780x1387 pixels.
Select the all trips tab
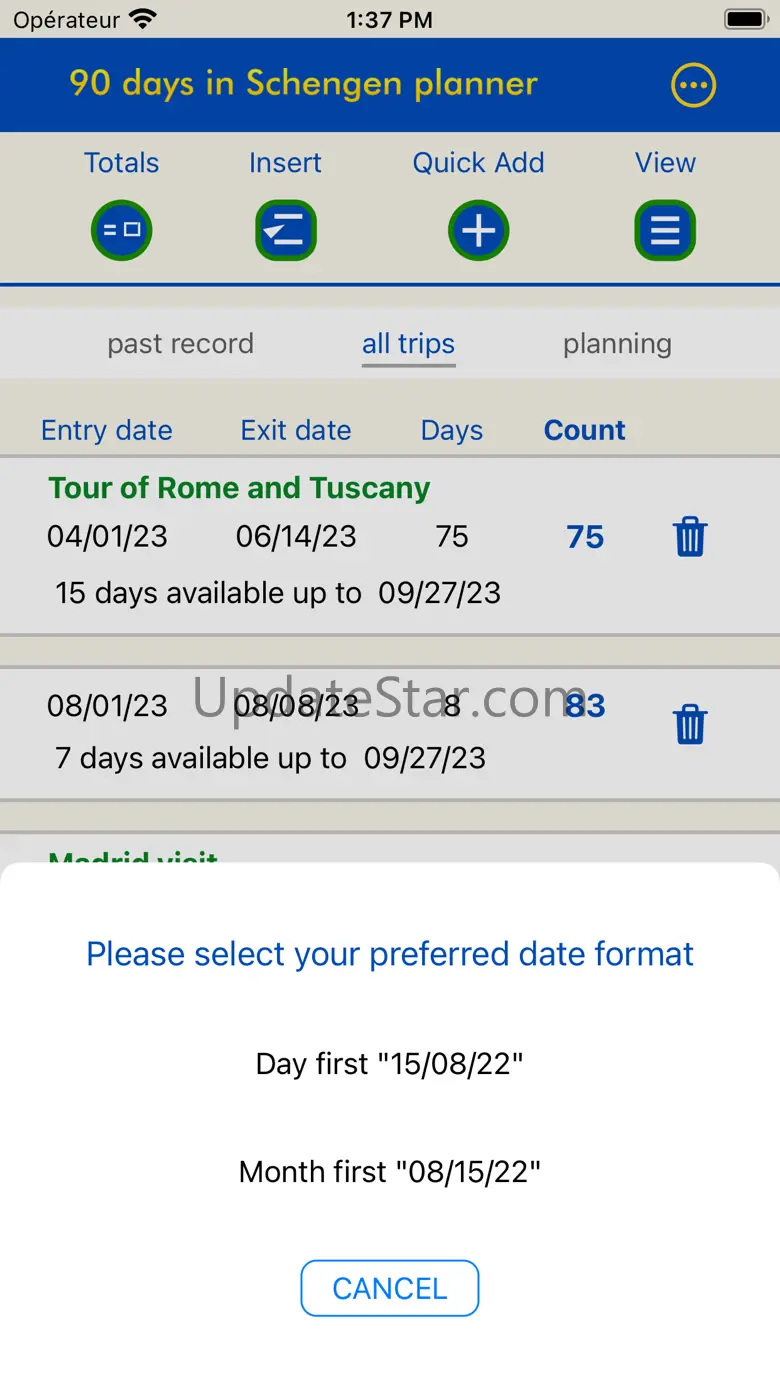(x=408, y=344)
